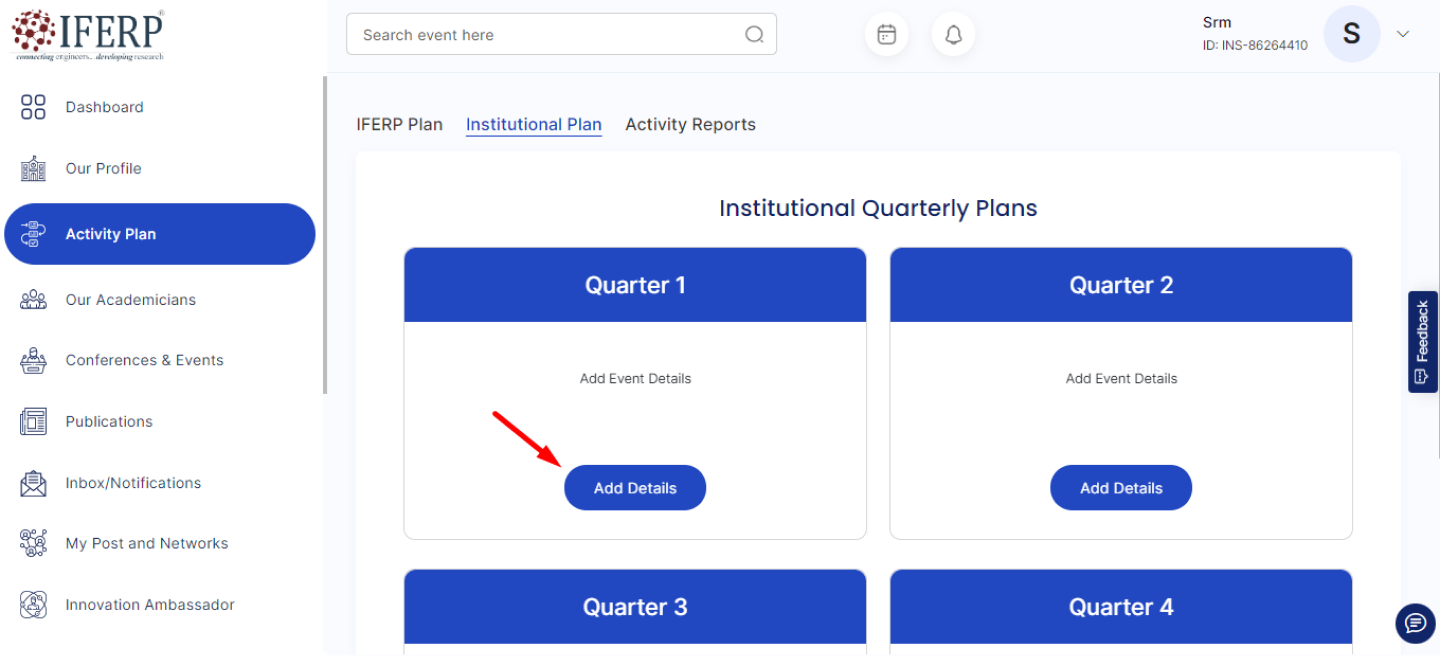Click the sidebar vertical scrollbar
The width and height of the screenshot is (1440, 656).
click(324, 235)
